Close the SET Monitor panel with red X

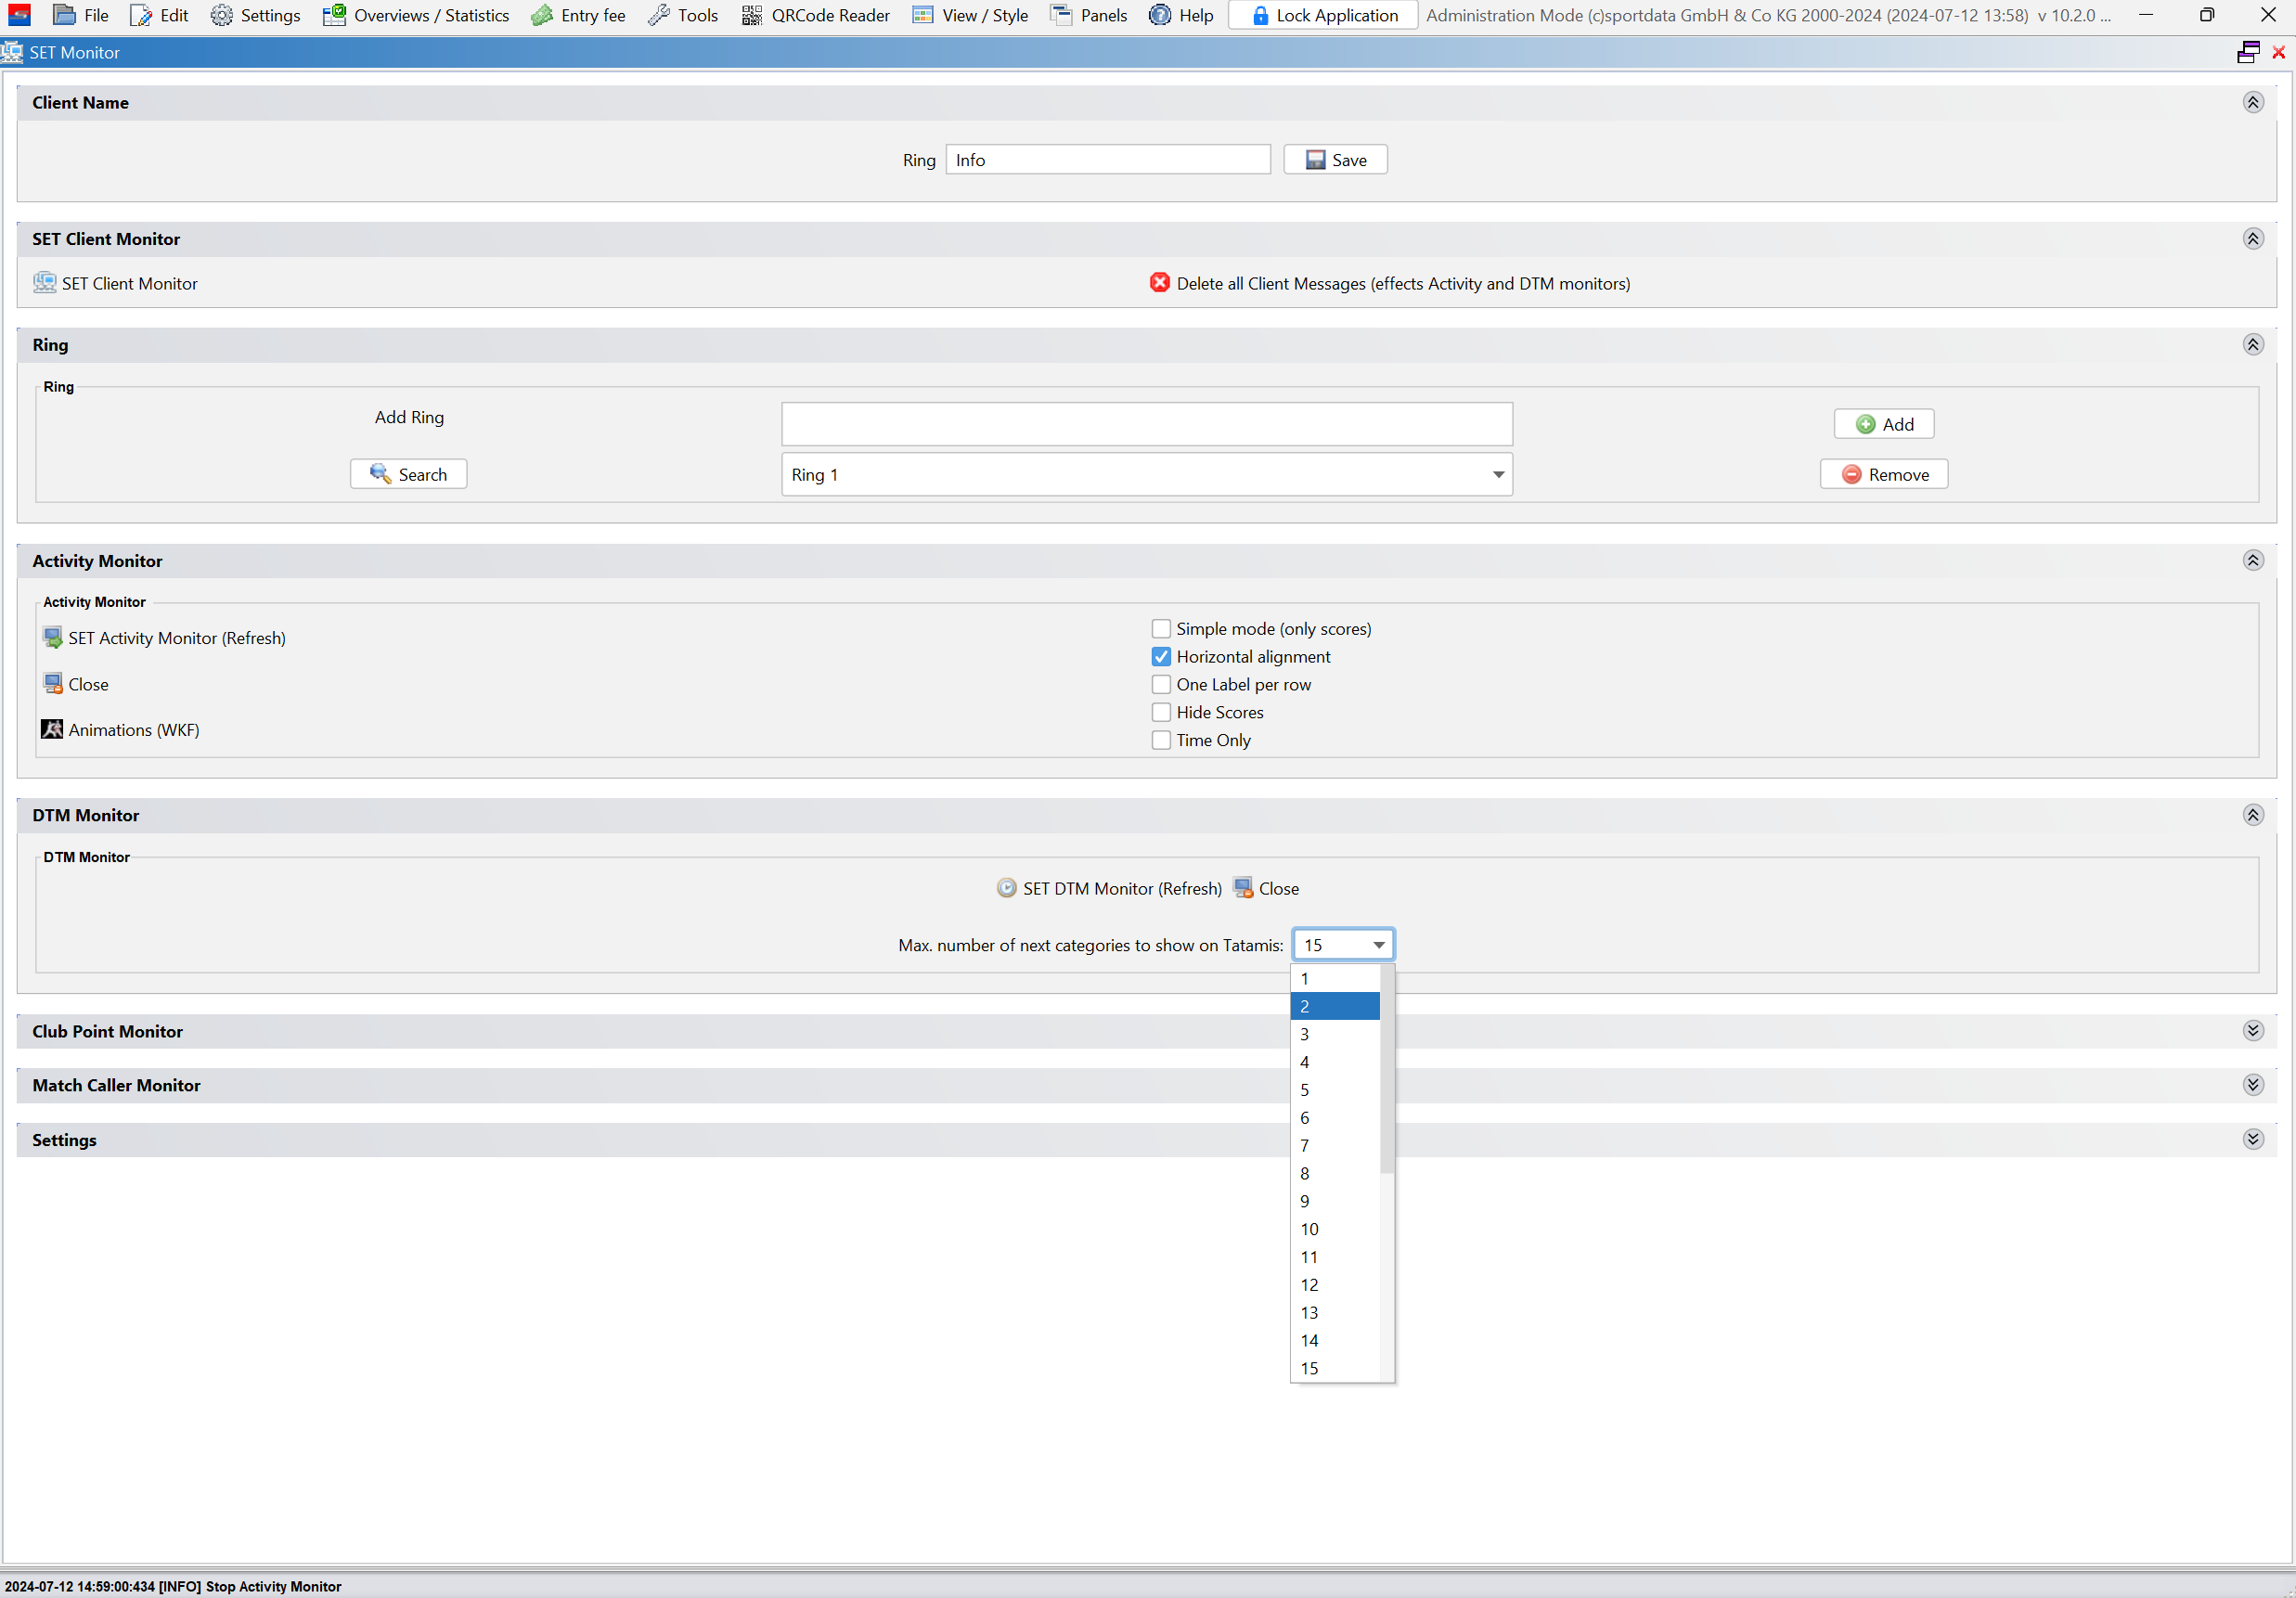[2279, 52]
